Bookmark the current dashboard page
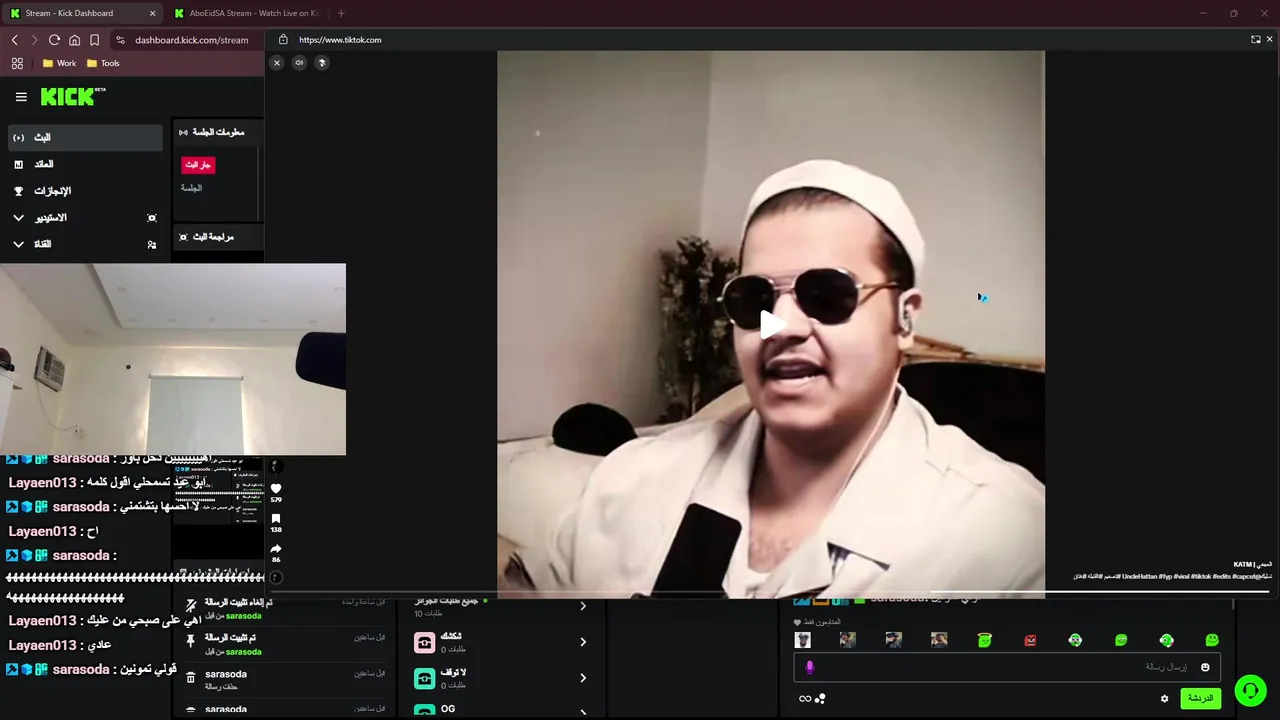Viewport: 1280px width, 720px height. pyautogui.click(x=94, y=40)
